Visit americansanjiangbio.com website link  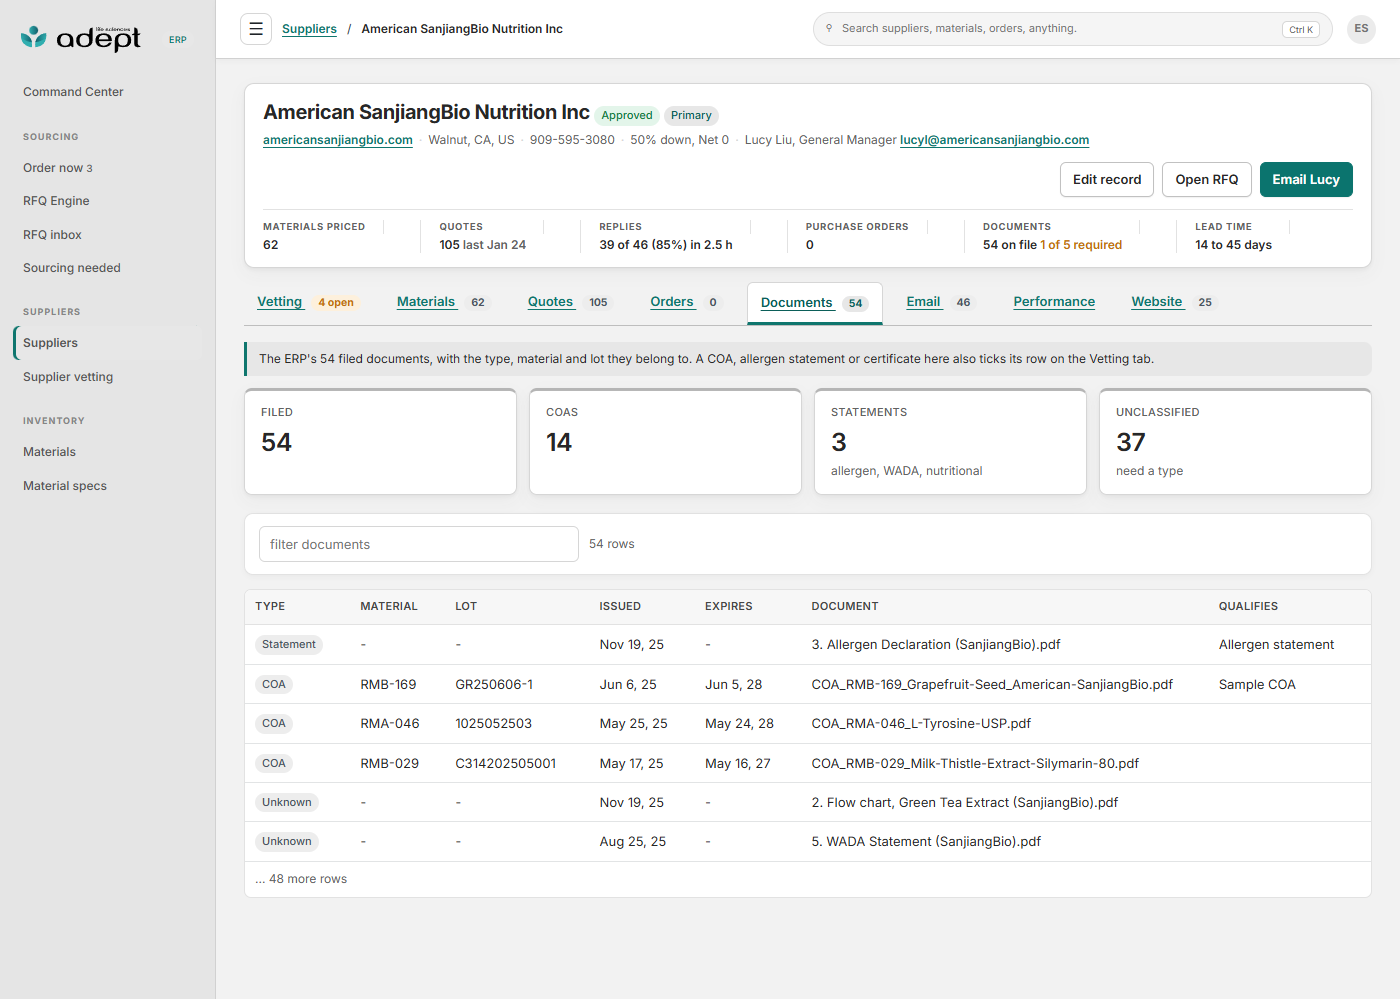[338, 140]
